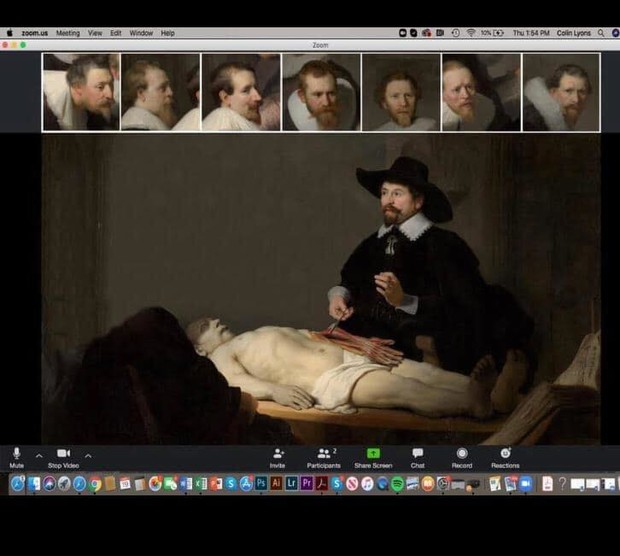This screenshot has height=556, width=620.
Task: Open Lightroom from the dock
Action: click(291, 483)
